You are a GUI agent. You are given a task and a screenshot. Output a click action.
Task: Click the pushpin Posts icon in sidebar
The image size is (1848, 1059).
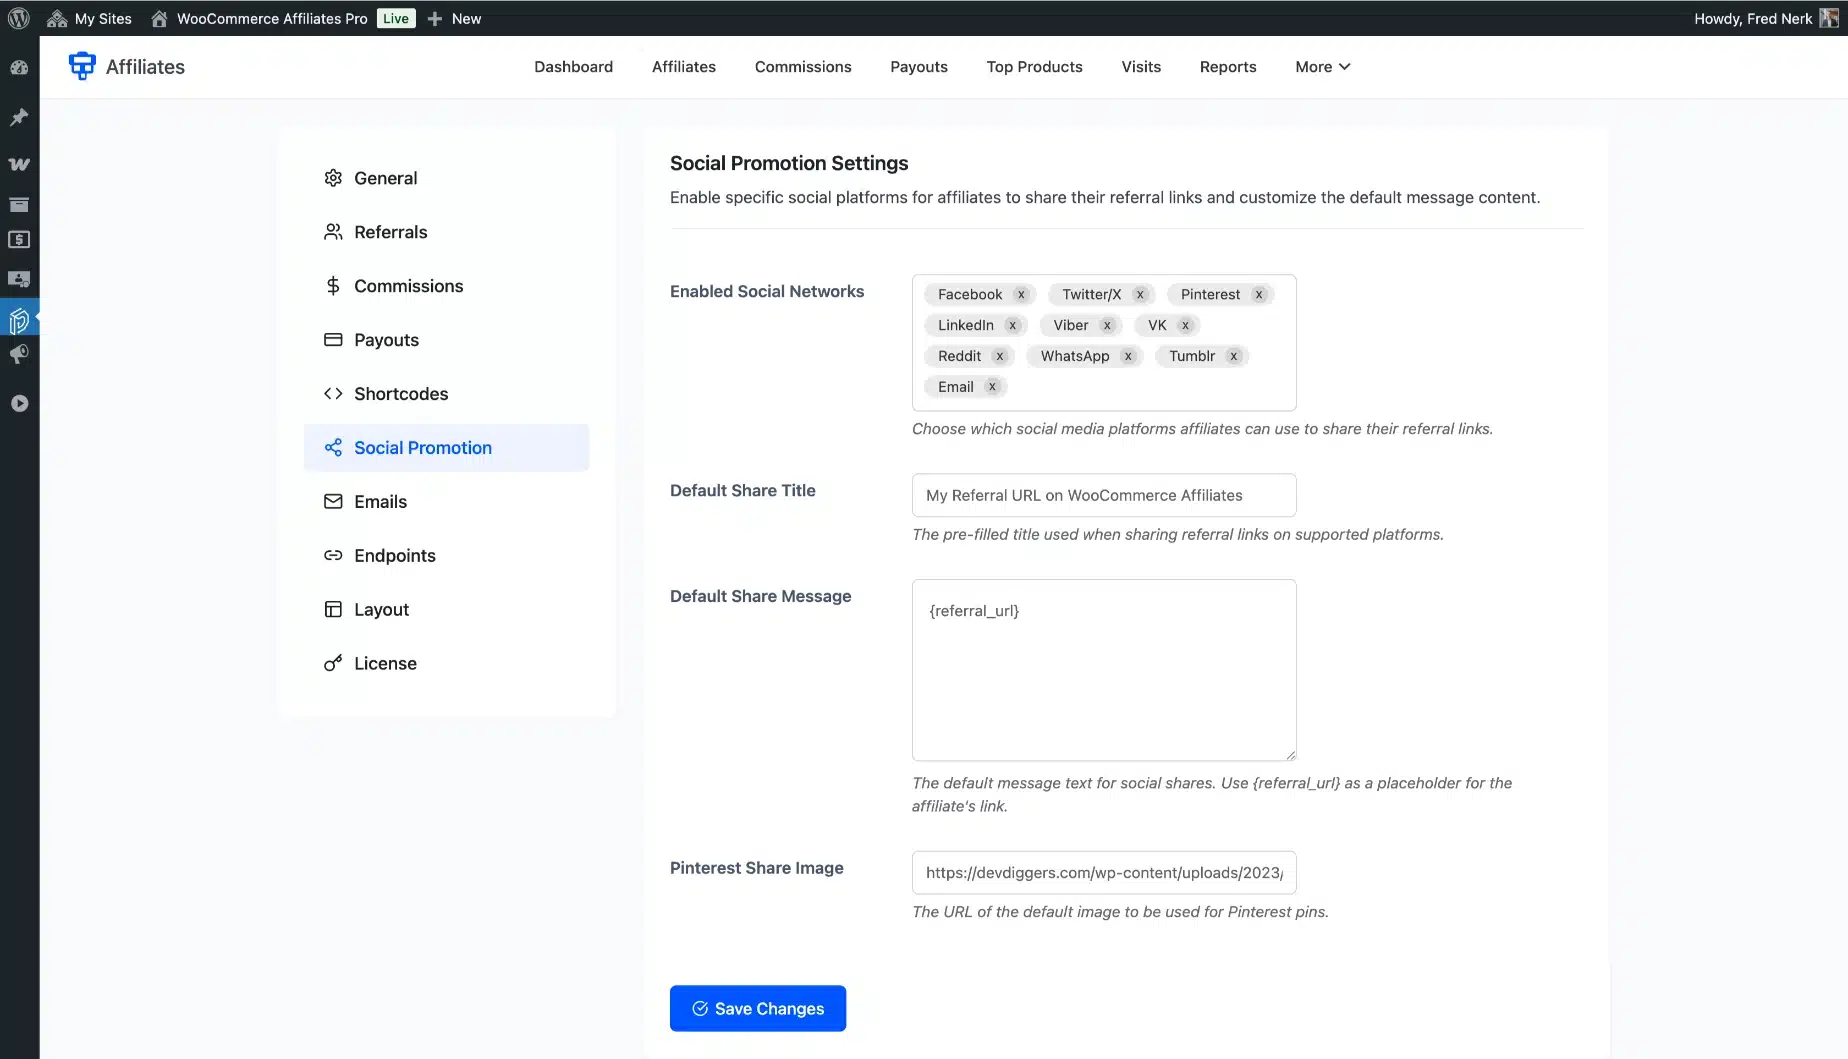click(19, 117)
